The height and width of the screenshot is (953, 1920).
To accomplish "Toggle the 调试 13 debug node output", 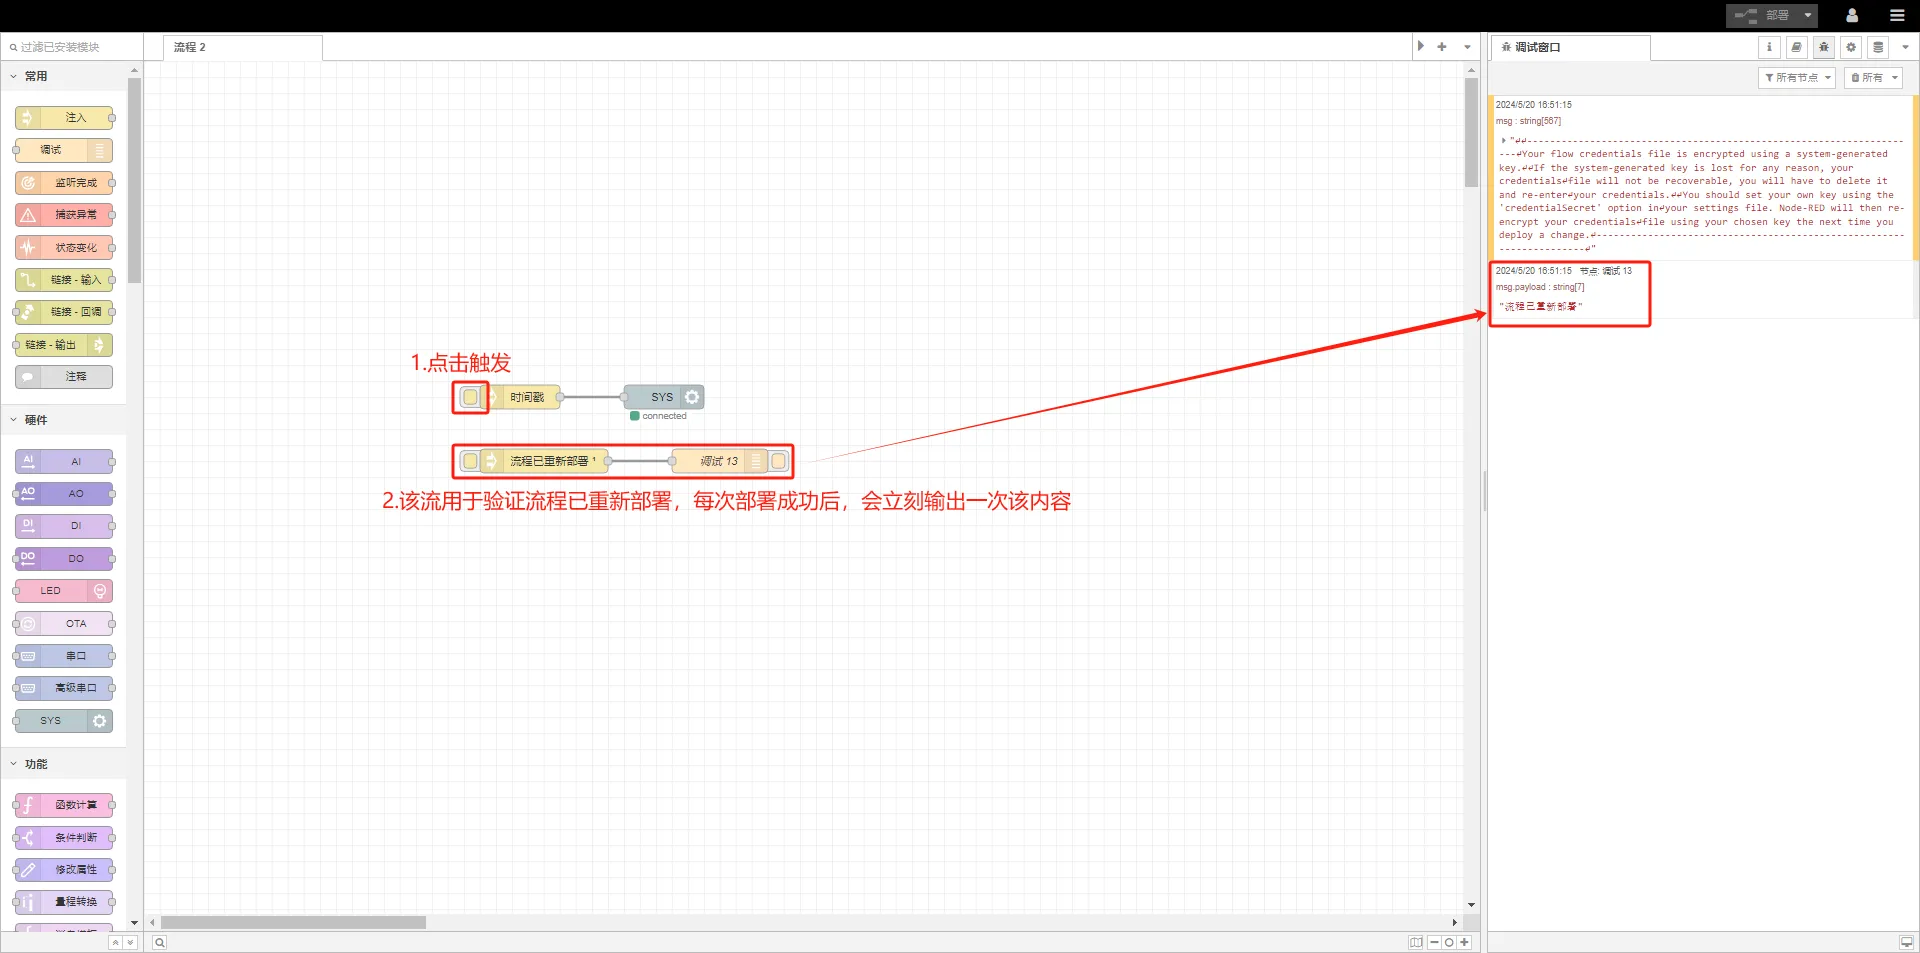I will pyautogui.click(x=779, y=461).
